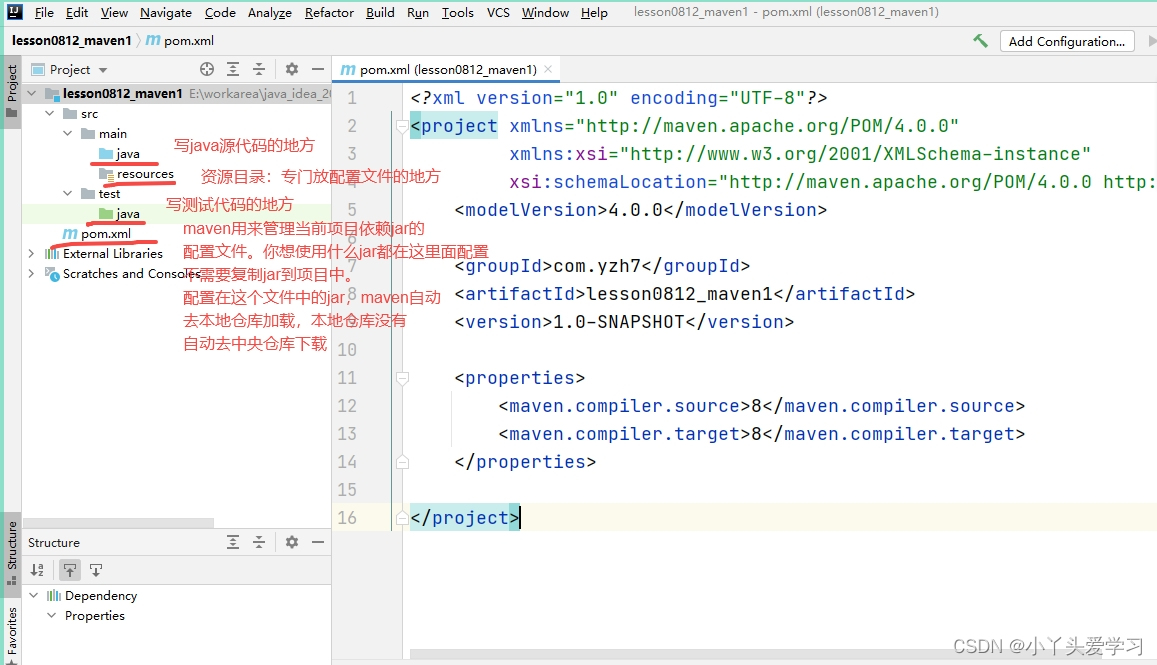
Task: Open the Help menu
Action: [594, 13]
